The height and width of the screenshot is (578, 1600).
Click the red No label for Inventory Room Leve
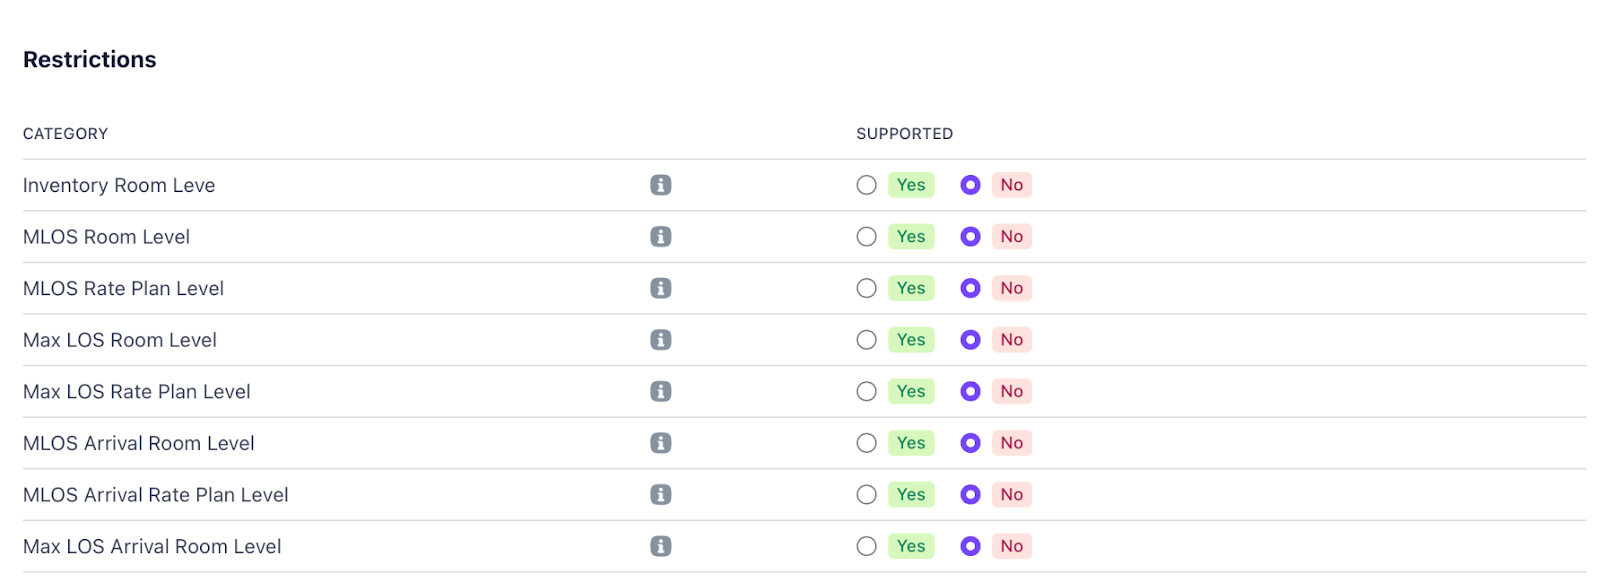[1012, 185]
